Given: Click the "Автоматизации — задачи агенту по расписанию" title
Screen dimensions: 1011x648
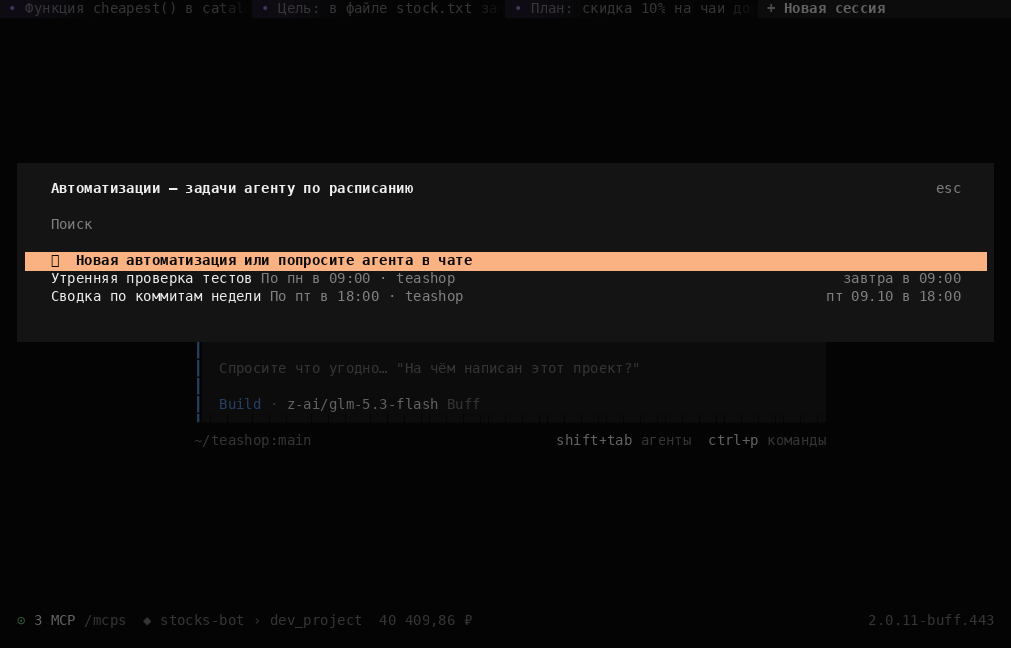Looking at the screenshot, I should point(232,188).
